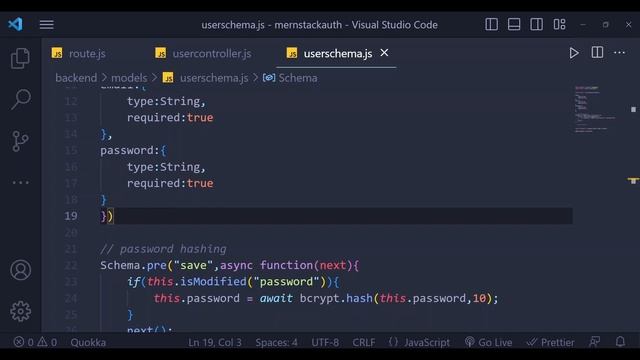
Task: Click the password:{ line in editor
Action: click(x=133, y=151)
